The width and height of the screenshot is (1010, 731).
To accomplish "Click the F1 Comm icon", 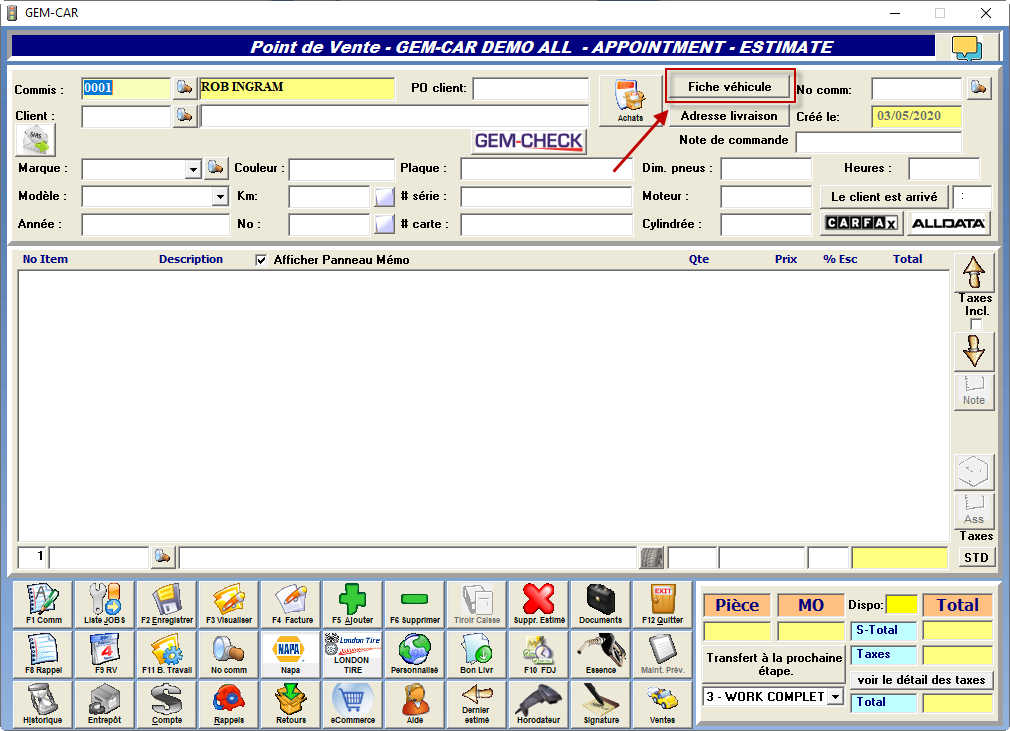I will (x=43, y=604).
